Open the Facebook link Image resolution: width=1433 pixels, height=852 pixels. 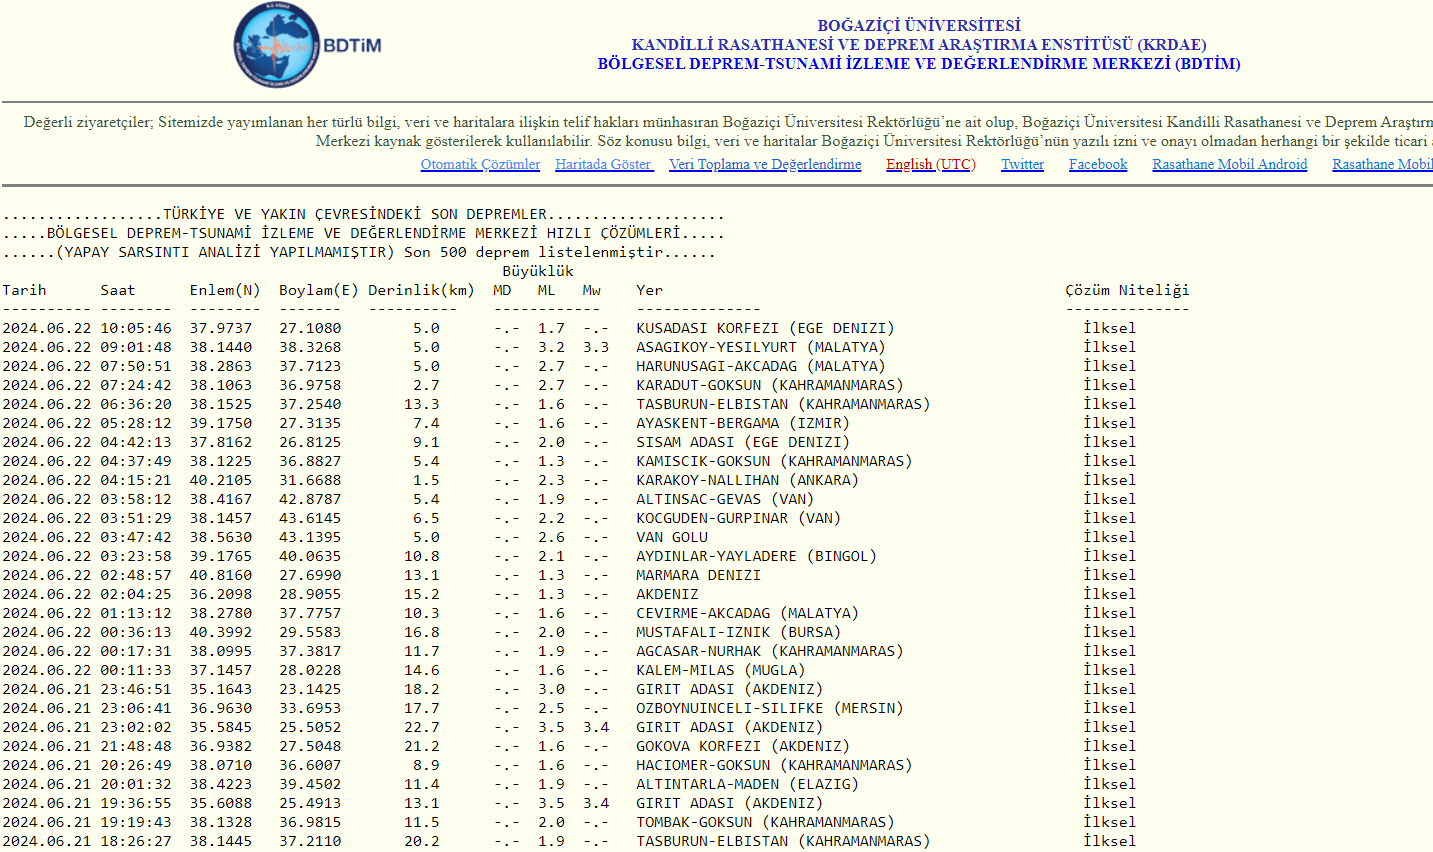pos(1098,164)
